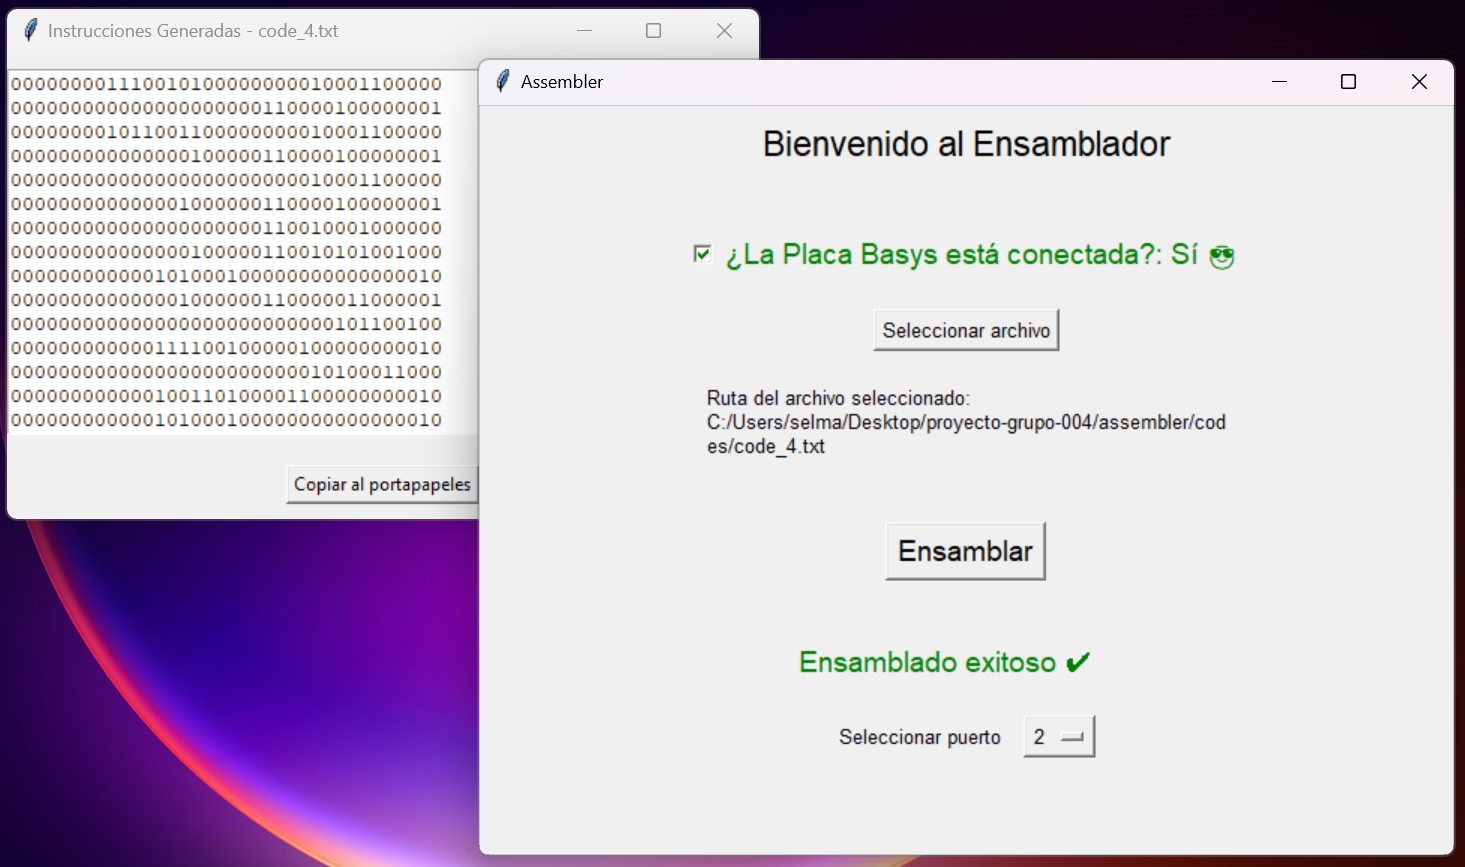Click the feather icon in Assembler title bar
The height and width of the screenshot is (867, 1465).
[503, 81]
